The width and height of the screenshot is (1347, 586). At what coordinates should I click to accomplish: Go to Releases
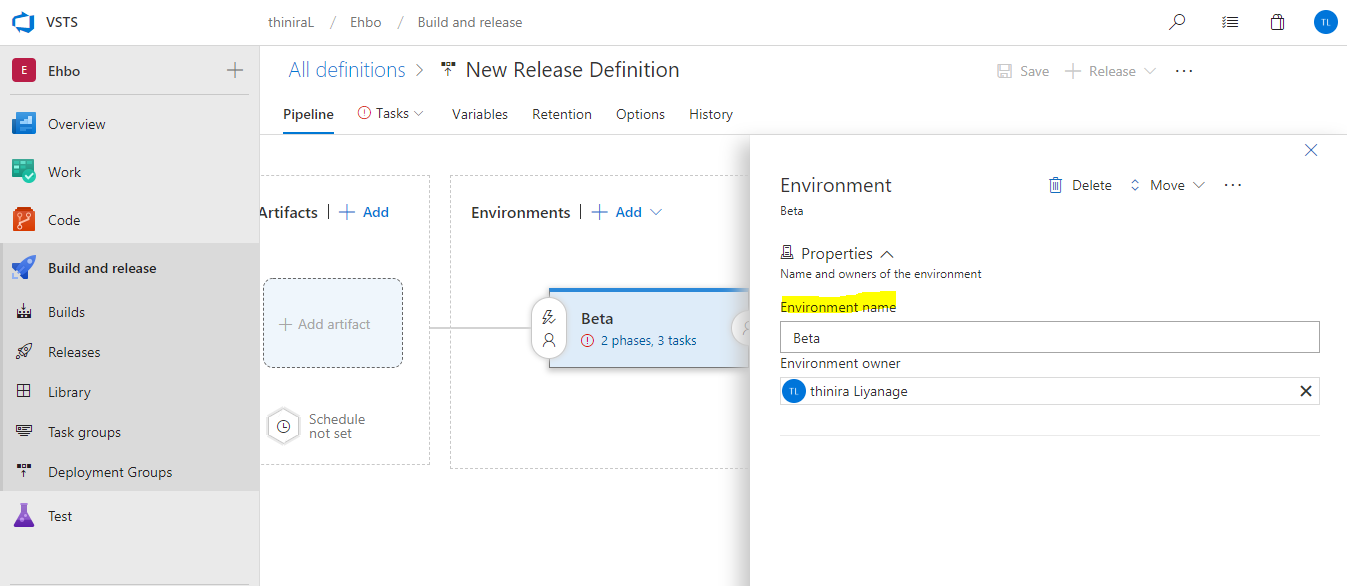coord(74,352)
